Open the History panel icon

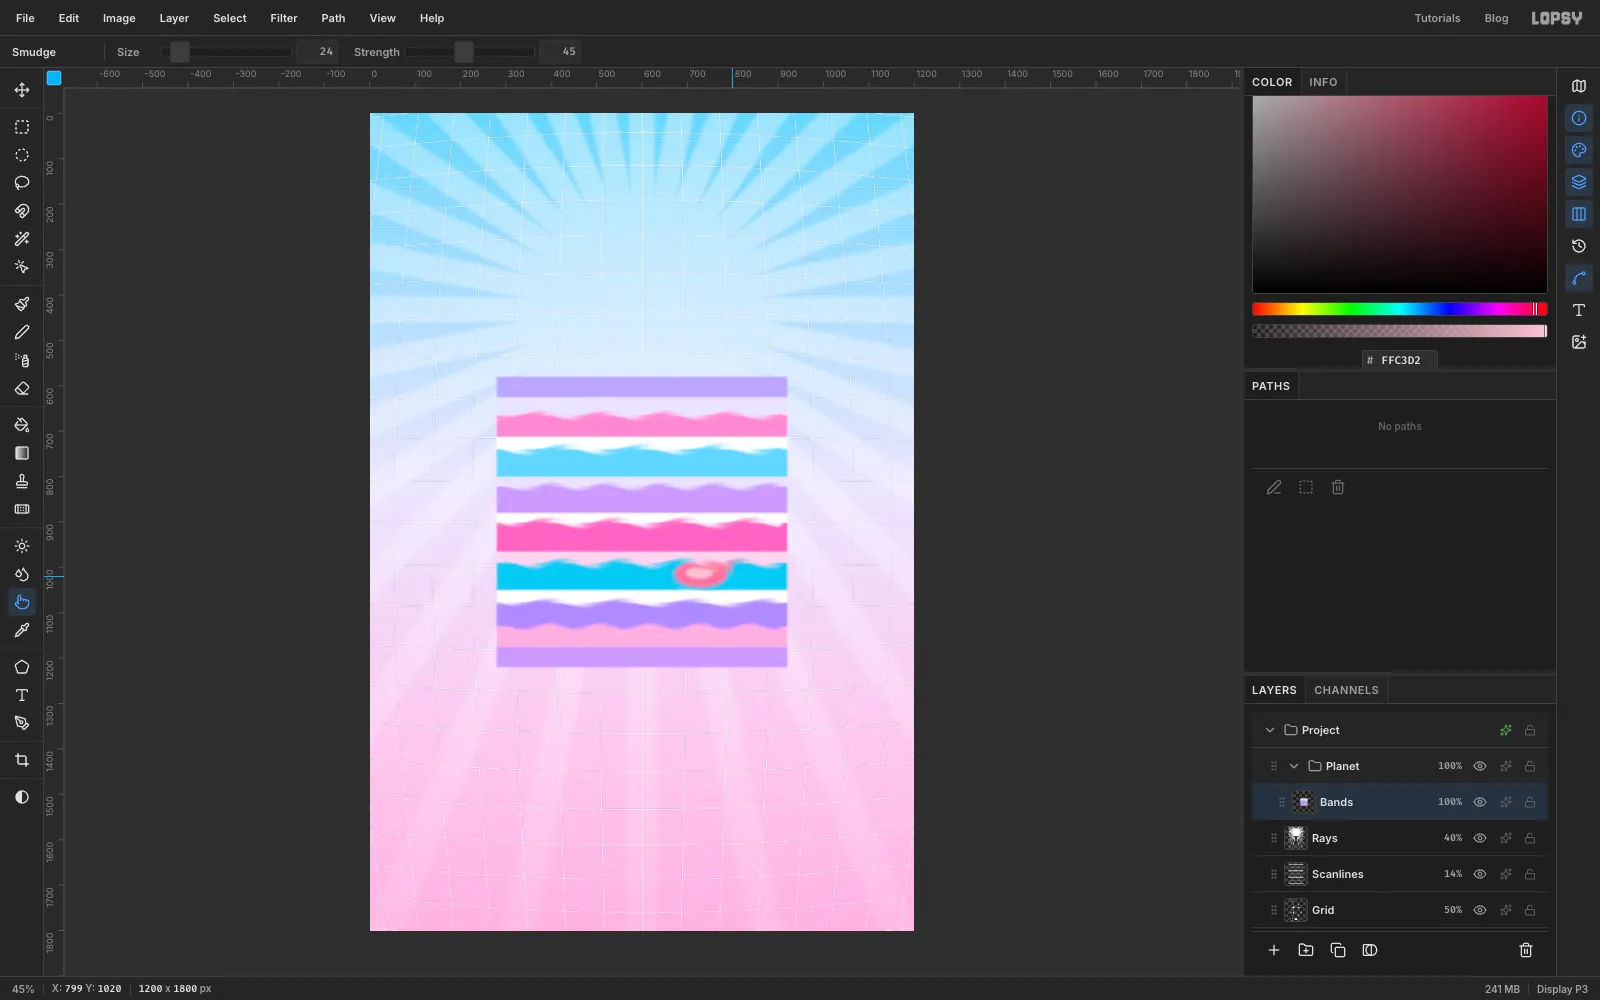[x=1579, y=246]
